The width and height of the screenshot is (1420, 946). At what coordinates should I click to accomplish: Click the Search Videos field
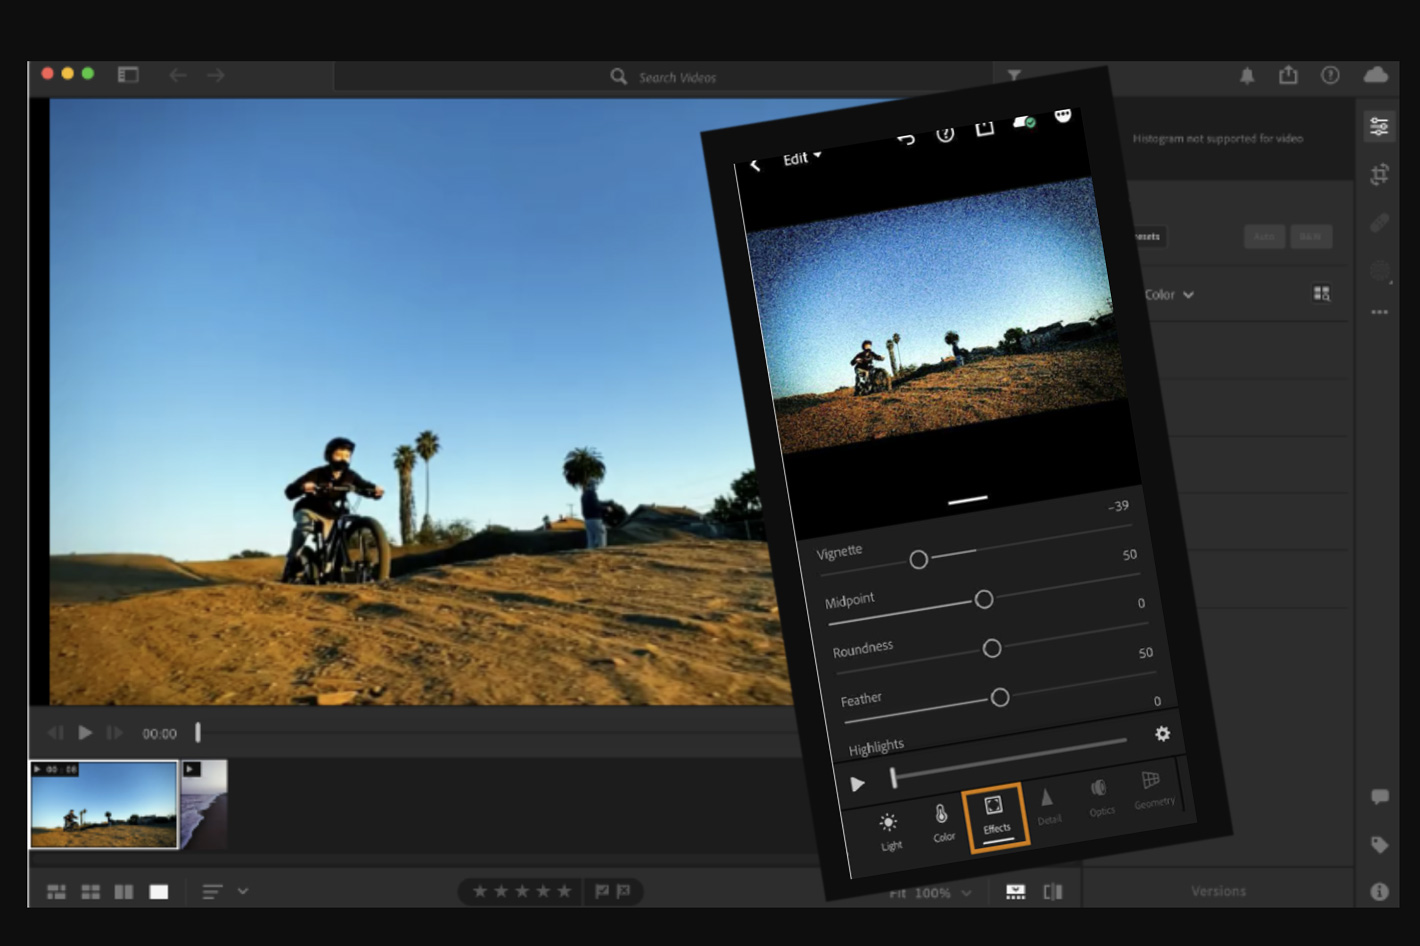pyautogui.click(x=663, y=77)
